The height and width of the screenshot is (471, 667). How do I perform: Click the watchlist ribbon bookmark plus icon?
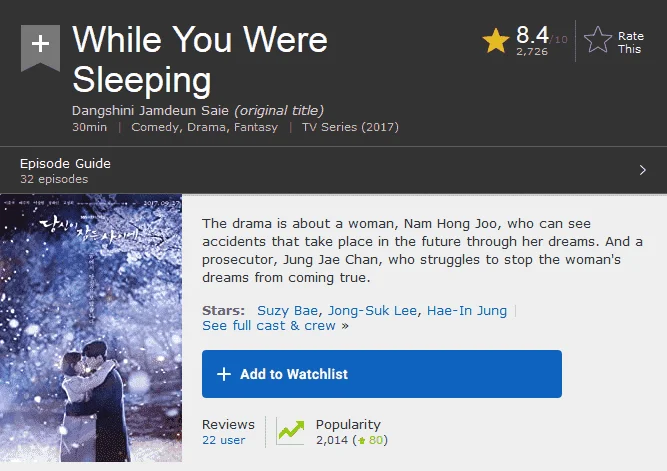tap(40, 48)
